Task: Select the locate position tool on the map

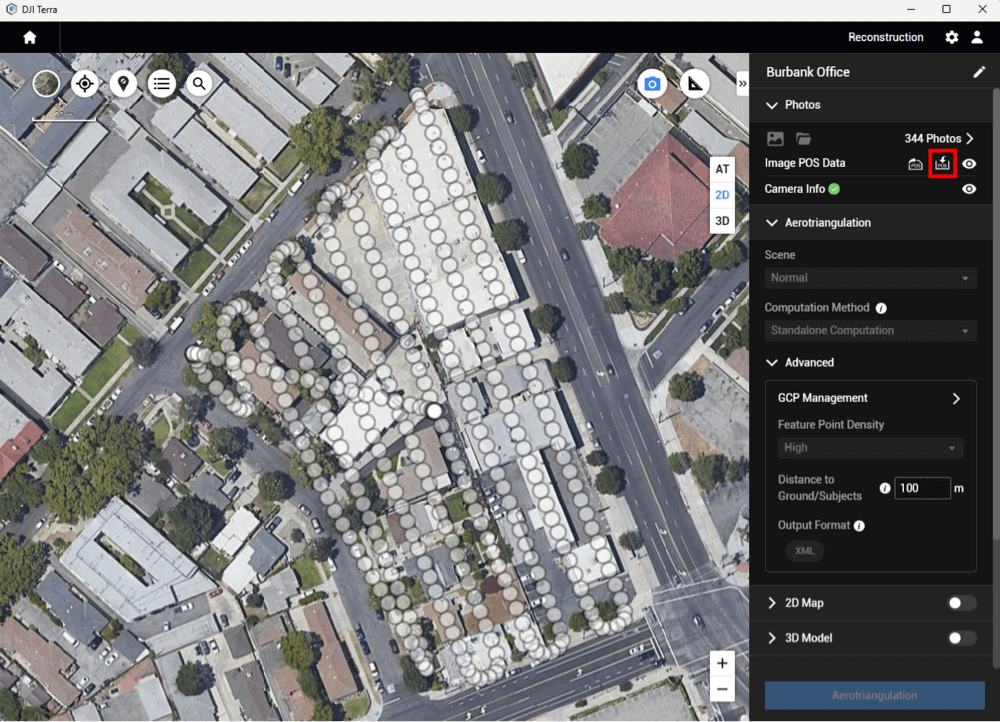Action: tap(85, 84)
